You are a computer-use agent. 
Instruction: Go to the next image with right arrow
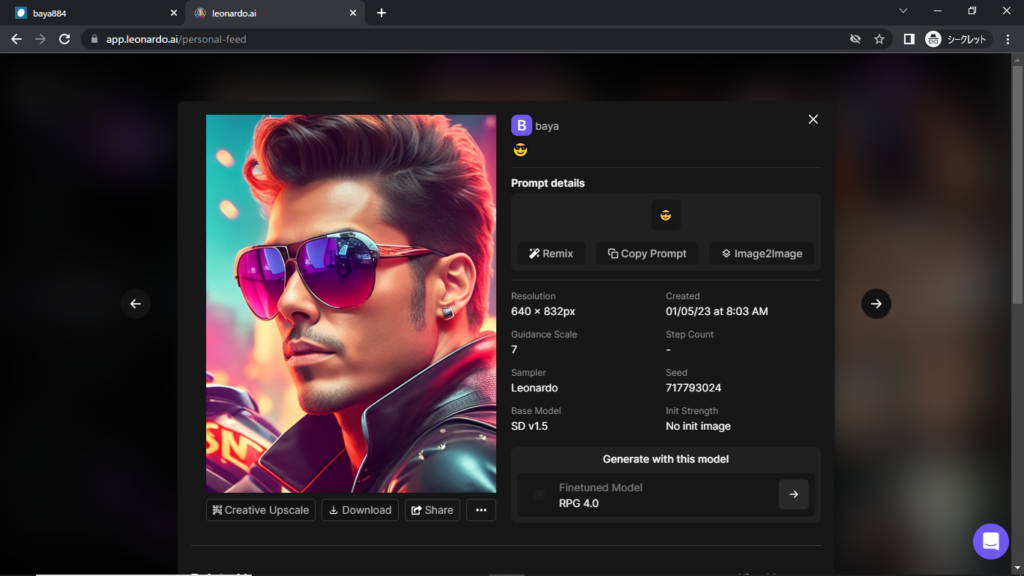coord(876,304)
